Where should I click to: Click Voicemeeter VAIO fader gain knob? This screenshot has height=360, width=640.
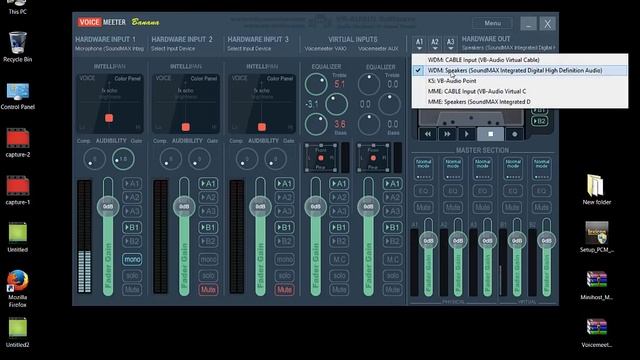[x=316, y=206]
